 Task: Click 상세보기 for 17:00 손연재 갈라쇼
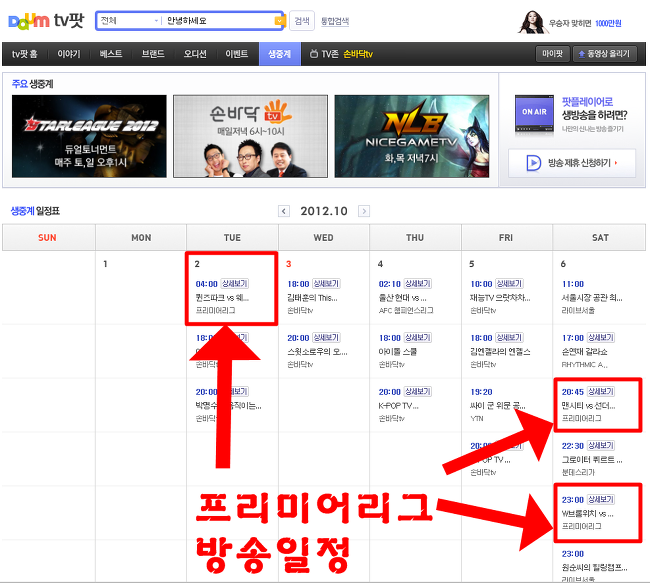pyautogui.click(x=601, y=338)
